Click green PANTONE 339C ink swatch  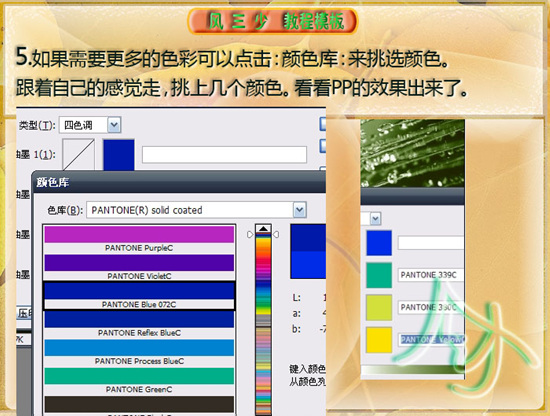[379, 275]
